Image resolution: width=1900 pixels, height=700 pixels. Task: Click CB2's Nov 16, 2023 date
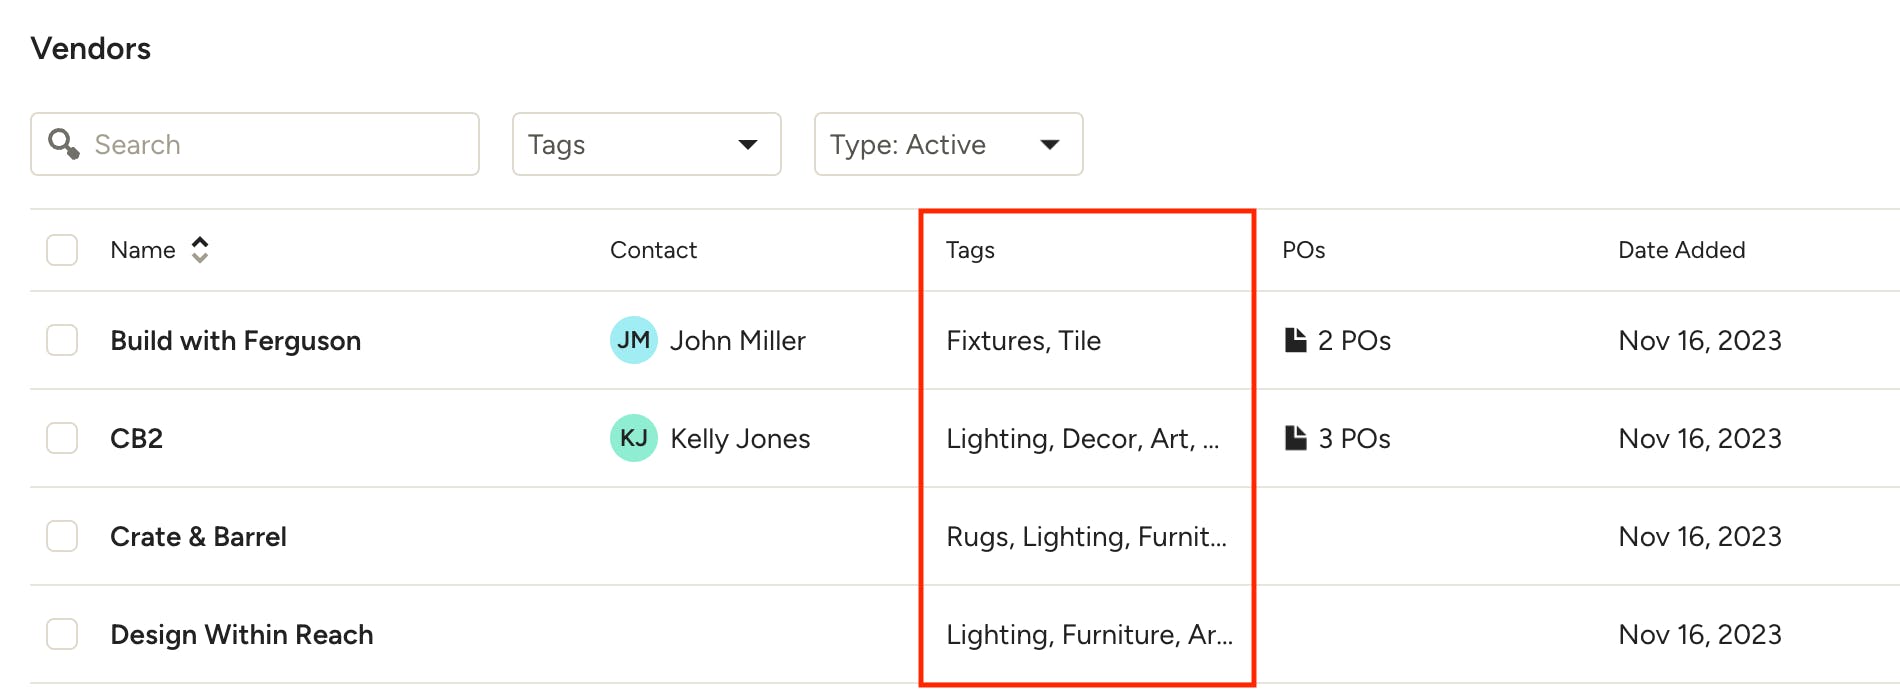(1700, 438)
